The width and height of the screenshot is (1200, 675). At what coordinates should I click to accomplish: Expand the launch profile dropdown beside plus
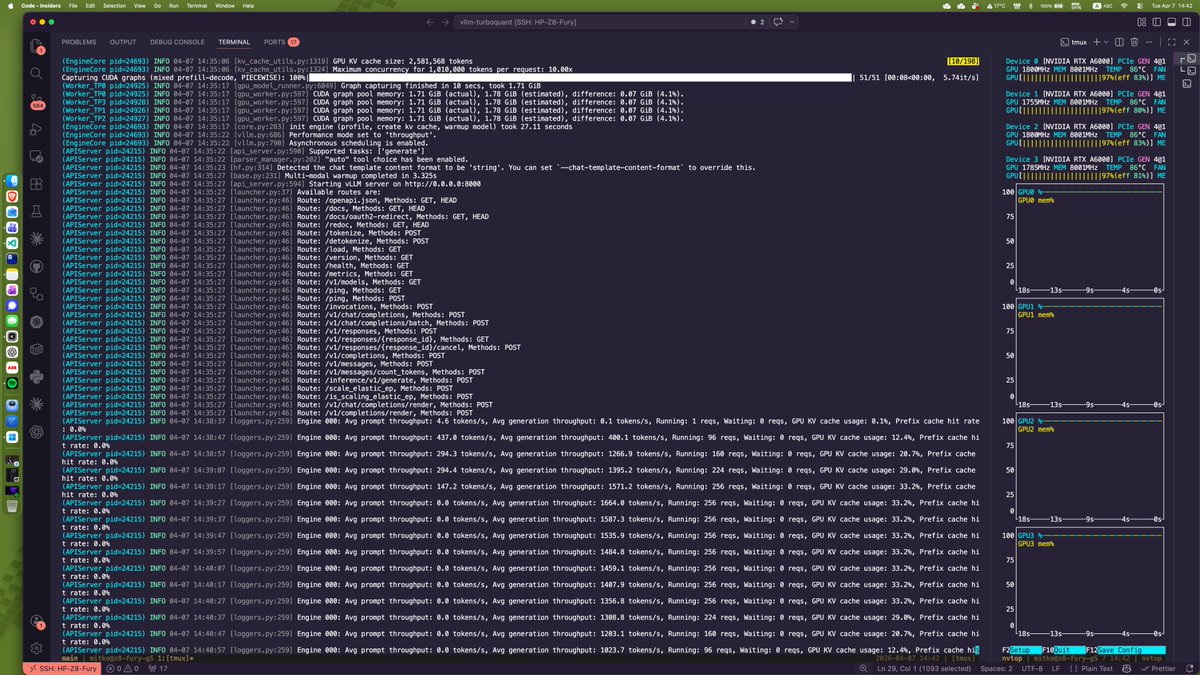pos(1106,42)
